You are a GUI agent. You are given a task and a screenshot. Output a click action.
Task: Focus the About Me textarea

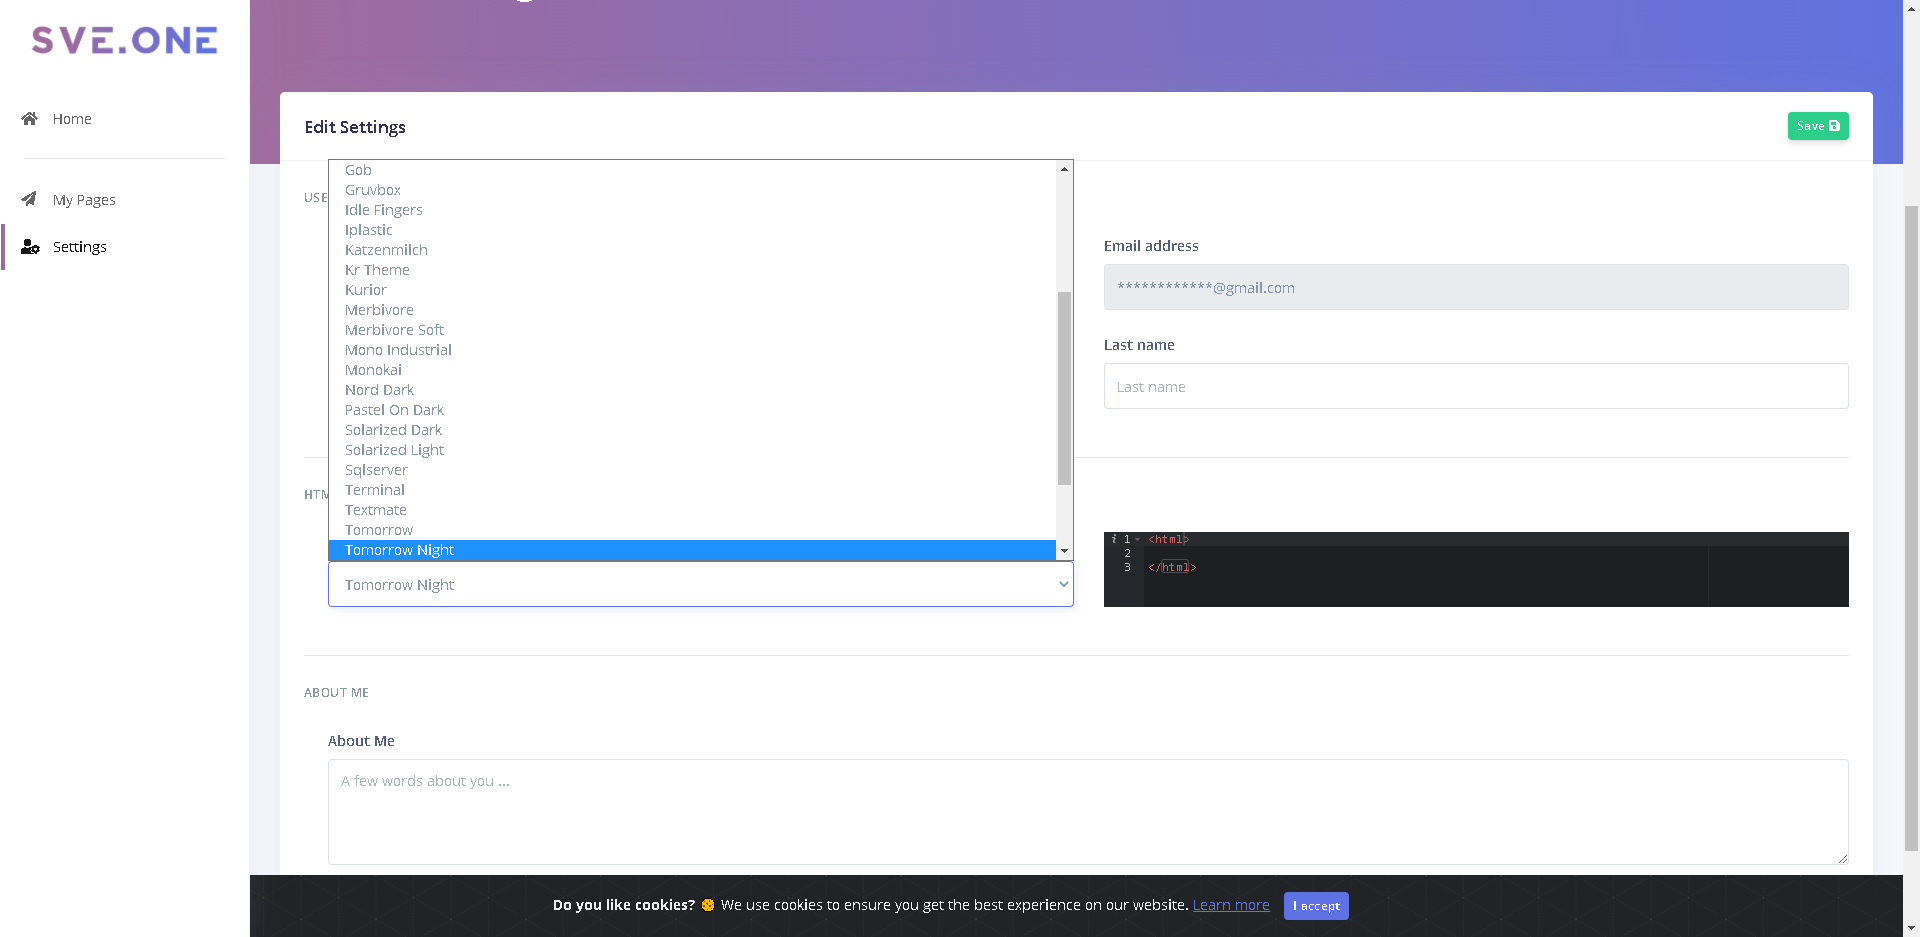pyautogui.click(x=1088, y=812)
